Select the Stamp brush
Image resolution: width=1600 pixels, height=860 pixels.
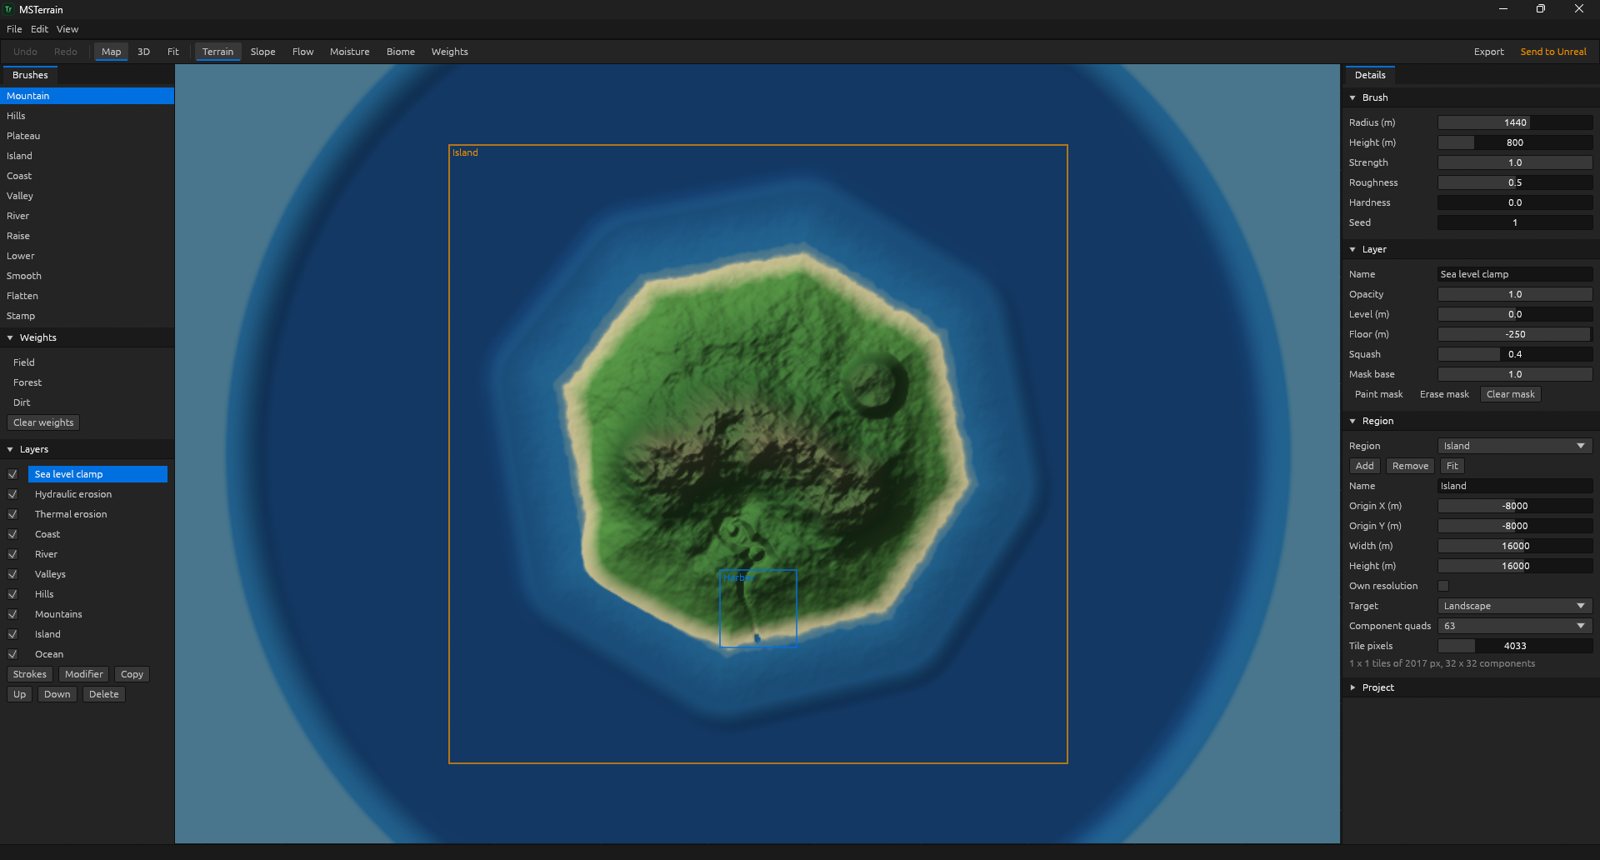point(87,316)
